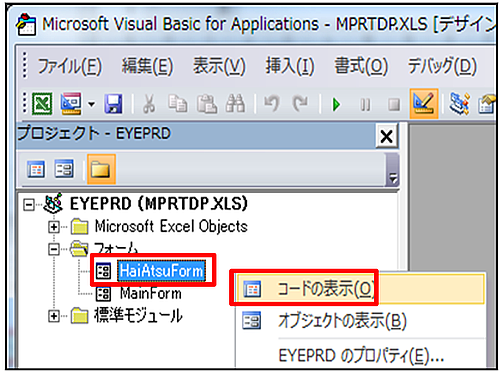This screenshot has width=500, height=371.
Task: Expand Microsoft Excel Objects folder
Action: [x=54, y=227]
